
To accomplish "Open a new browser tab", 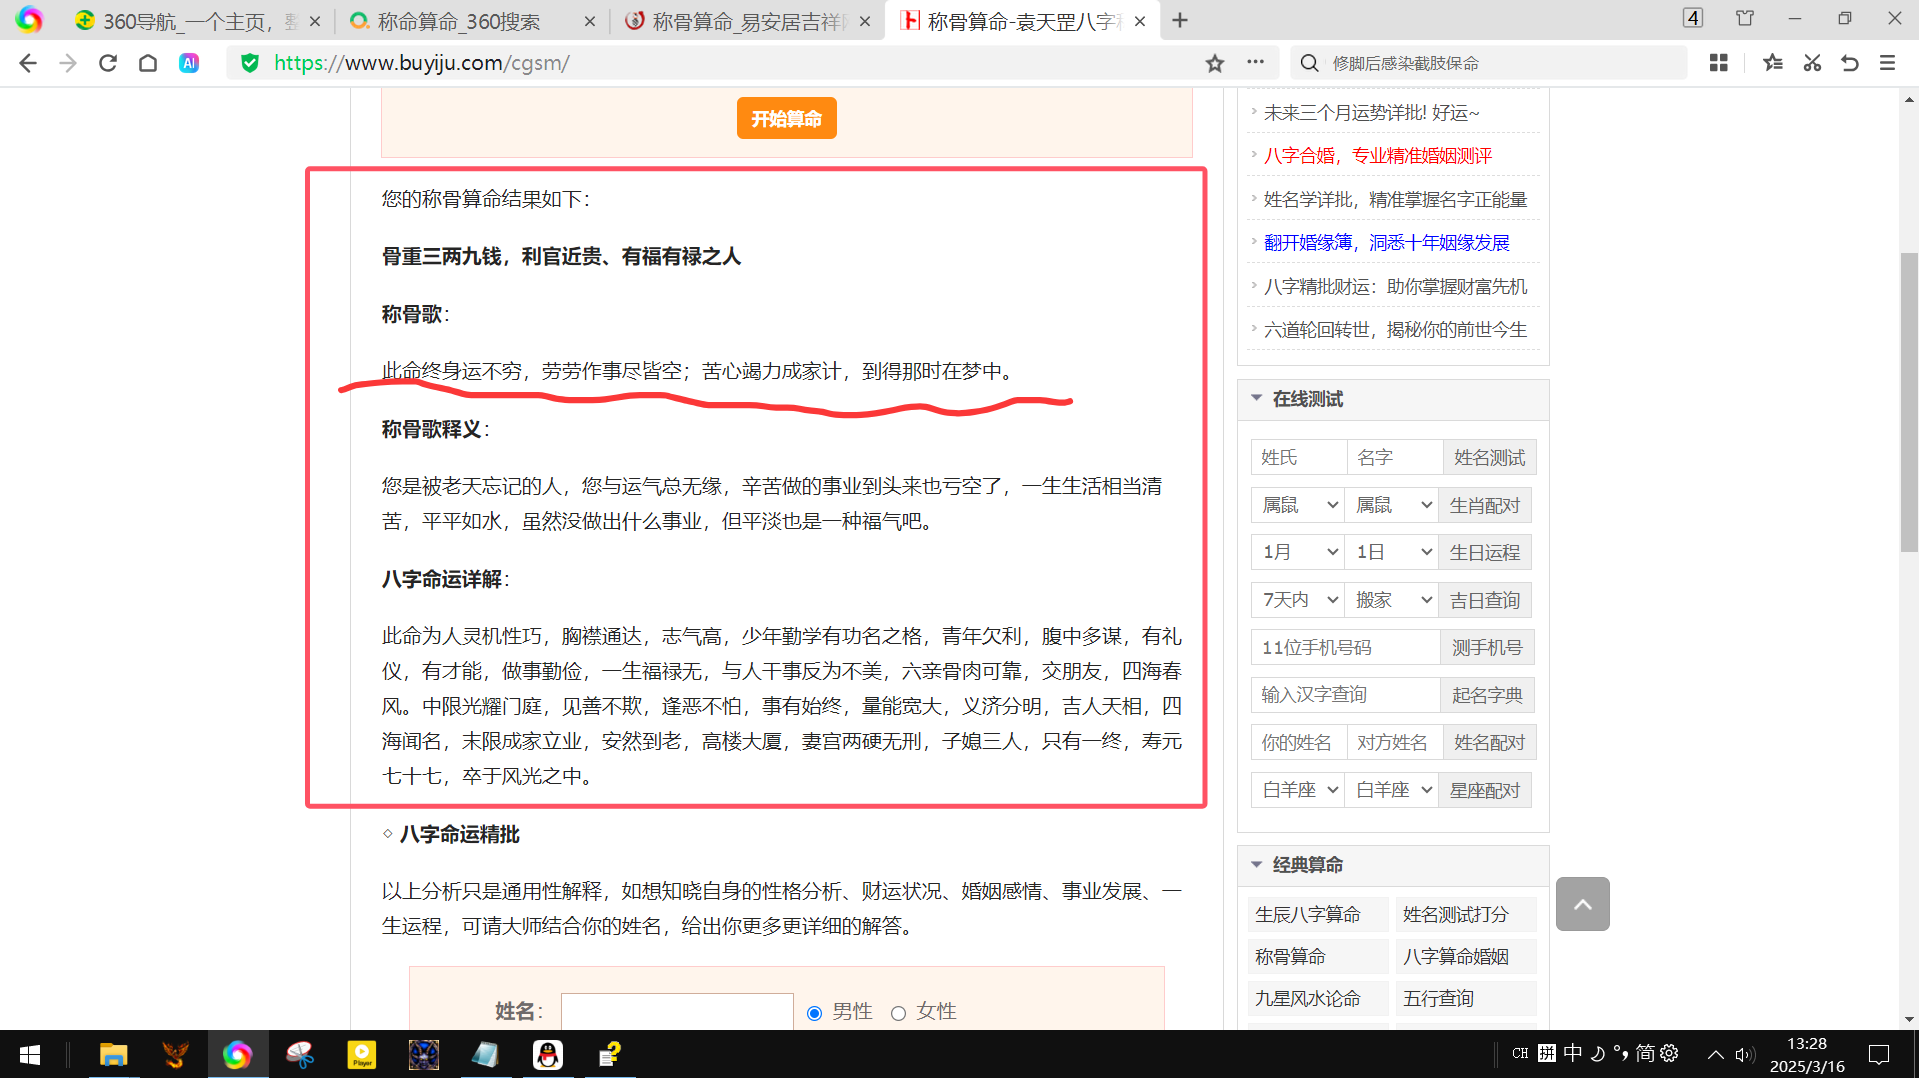I will (1180, 20).
